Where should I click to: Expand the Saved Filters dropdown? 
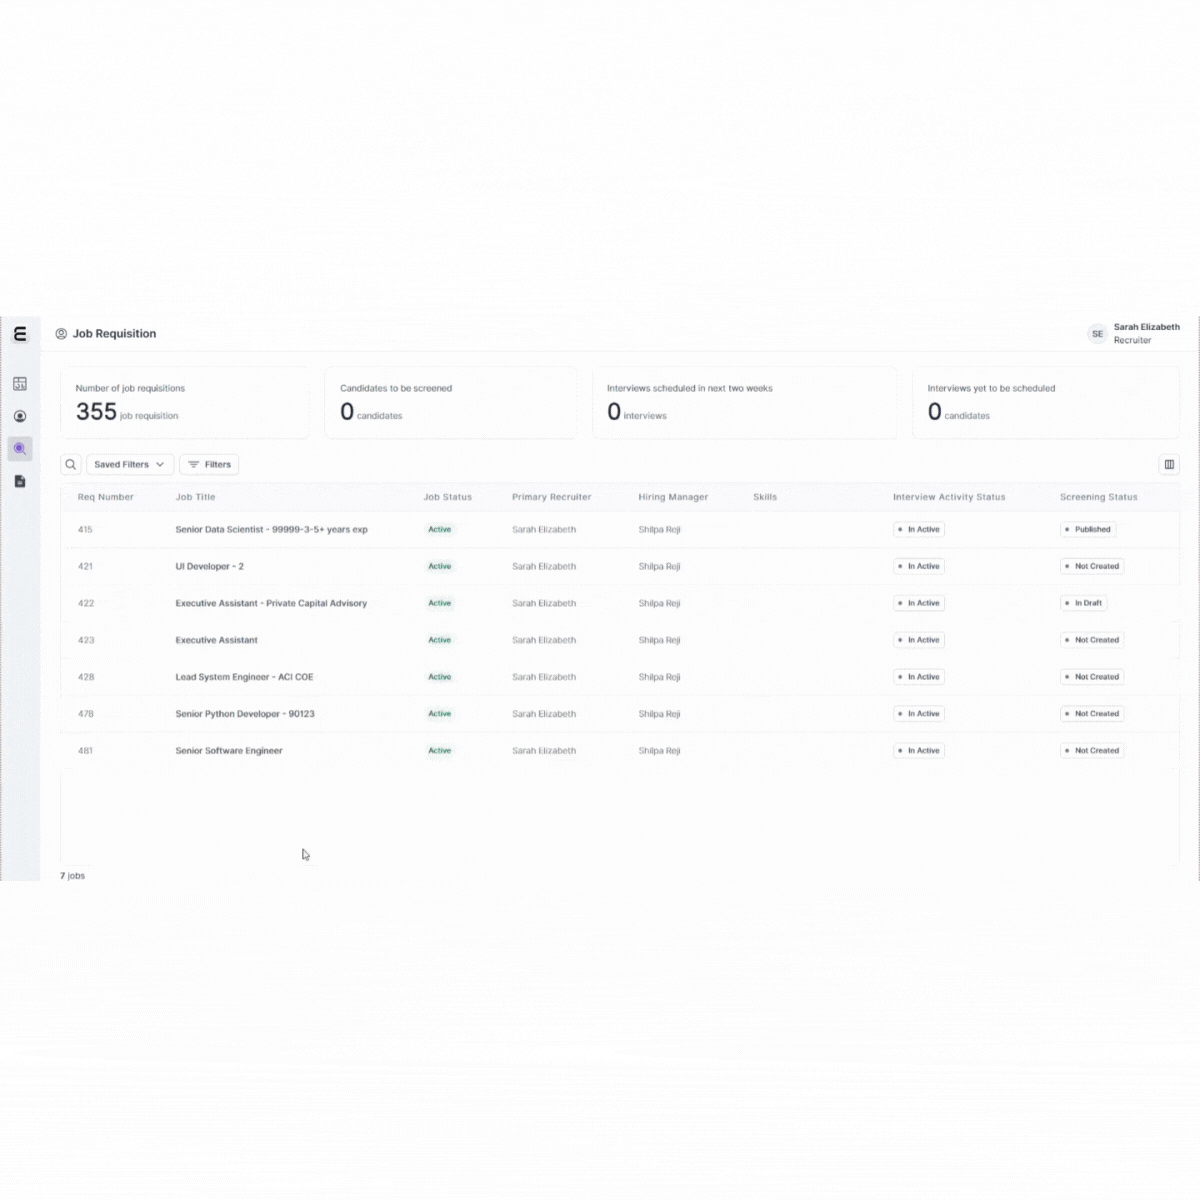pos(129,464)
